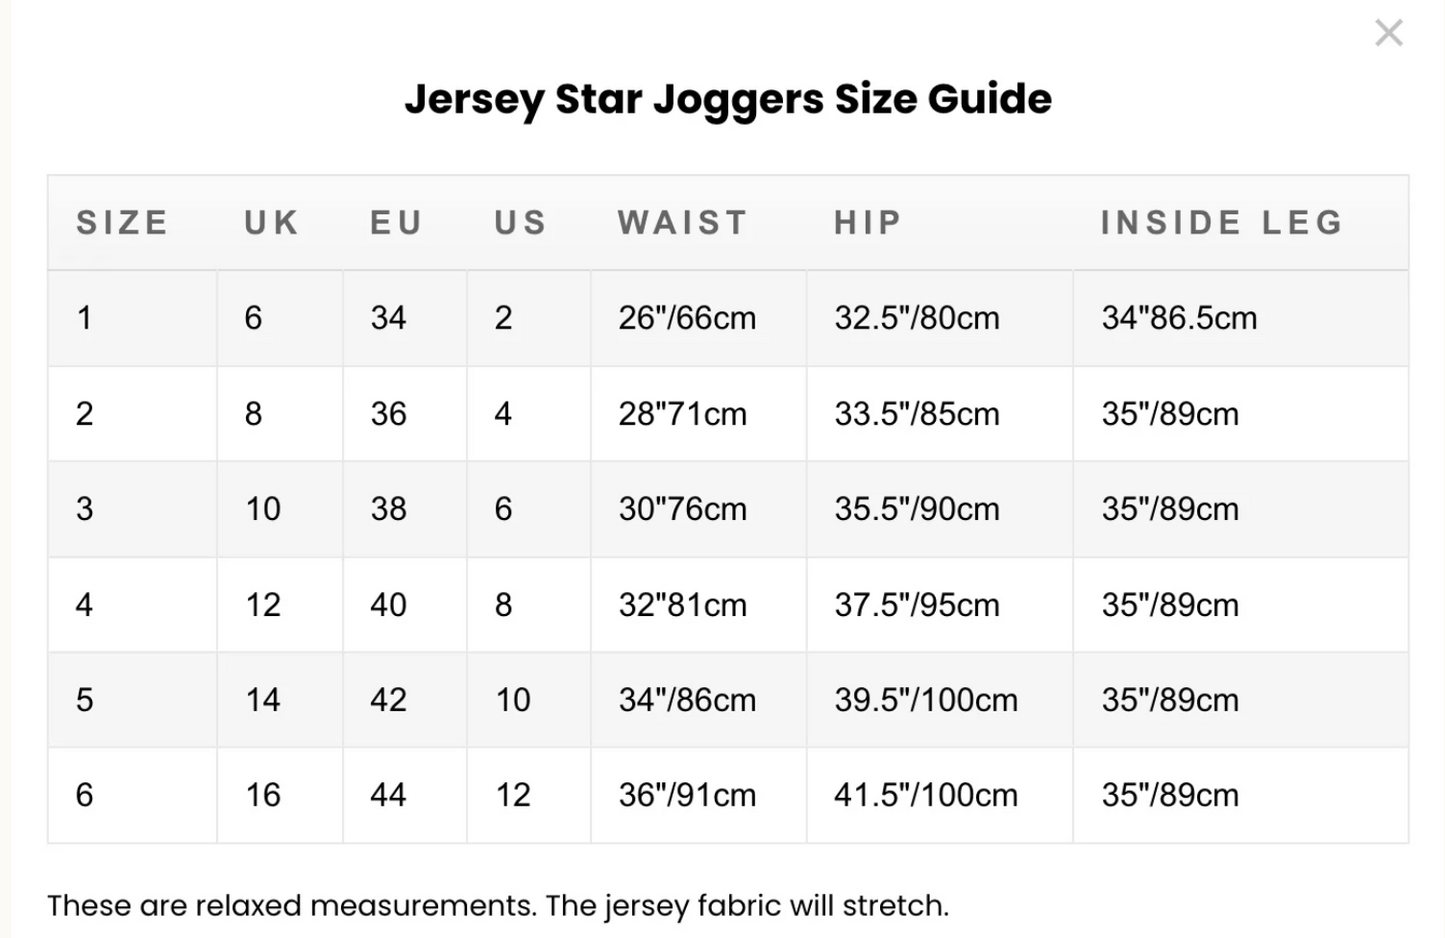Select size 1 row

click(x=85, y=318)
